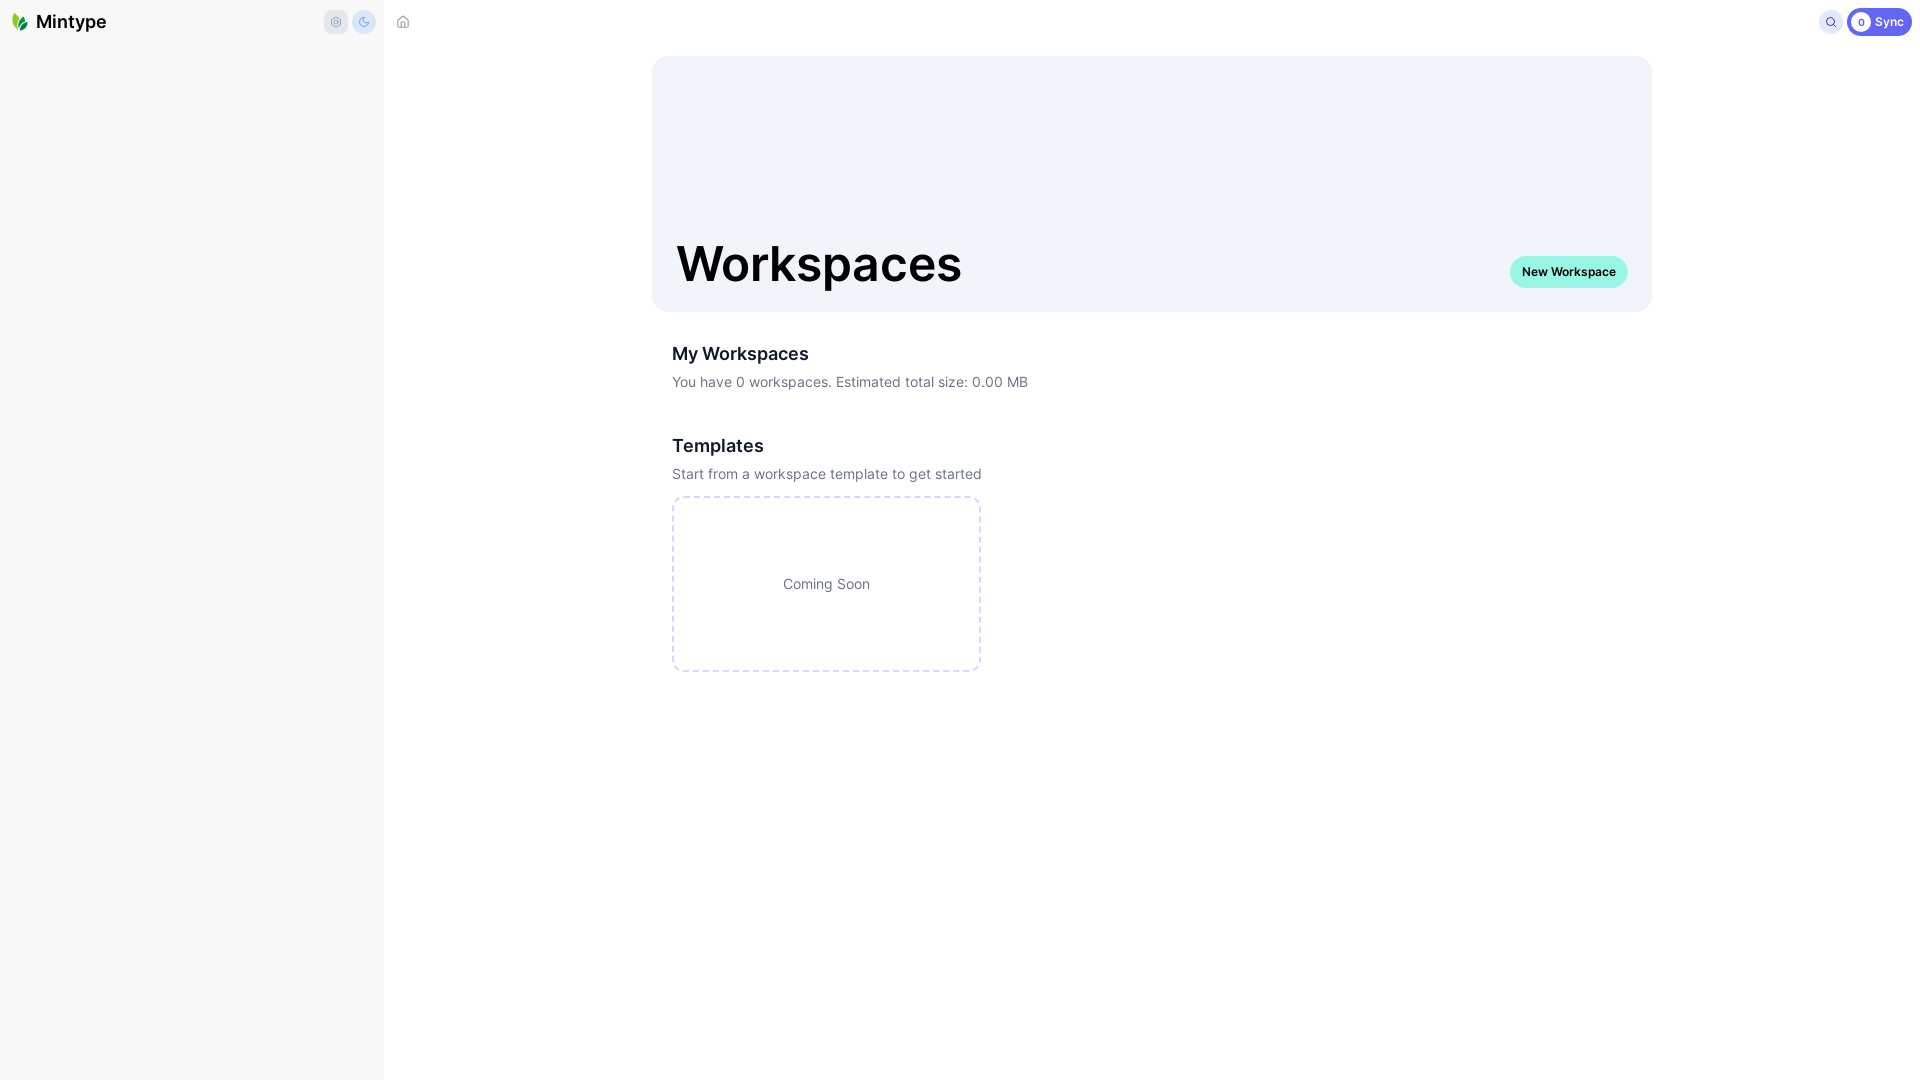Click the Coming Soon template card
The image size is (1920, 1080).
click(x=826, y=584)
